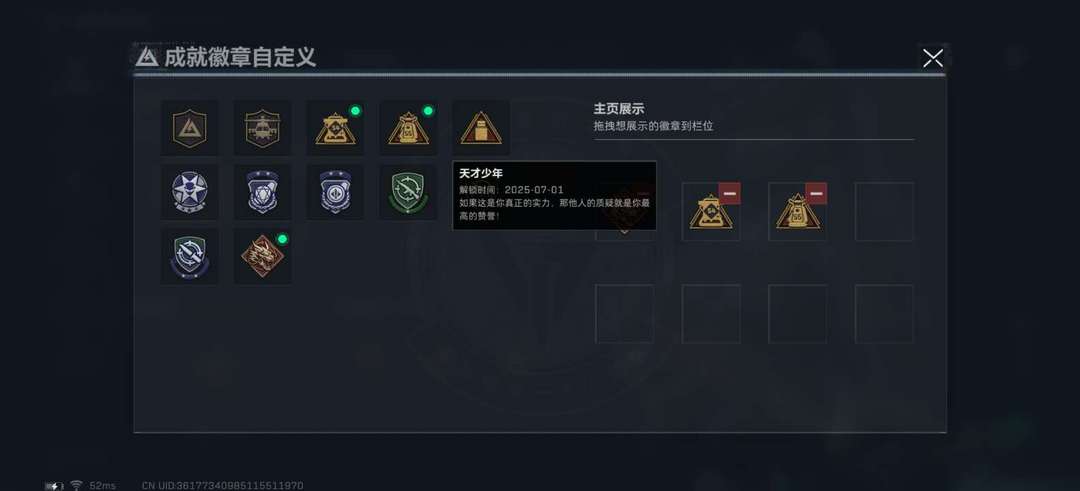Select the helicopter shield badge

point(262,128)
